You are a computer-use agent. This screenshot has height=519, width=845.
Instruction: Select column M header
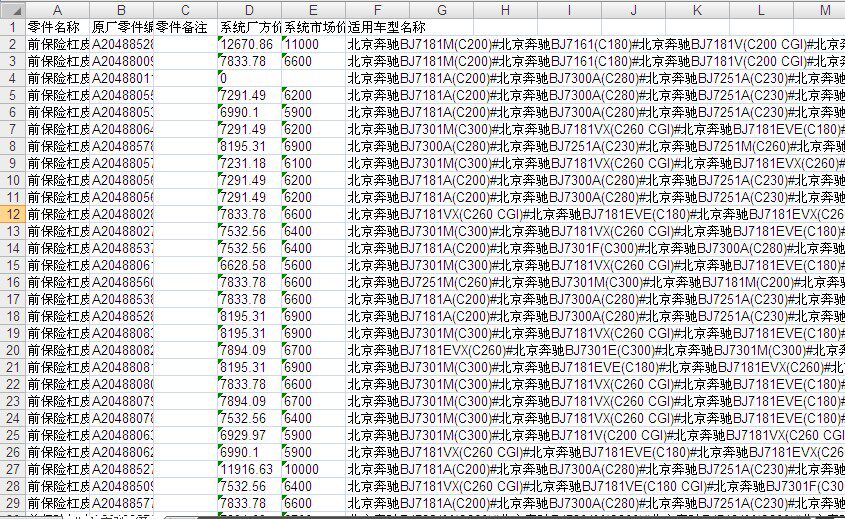(820, 10)
